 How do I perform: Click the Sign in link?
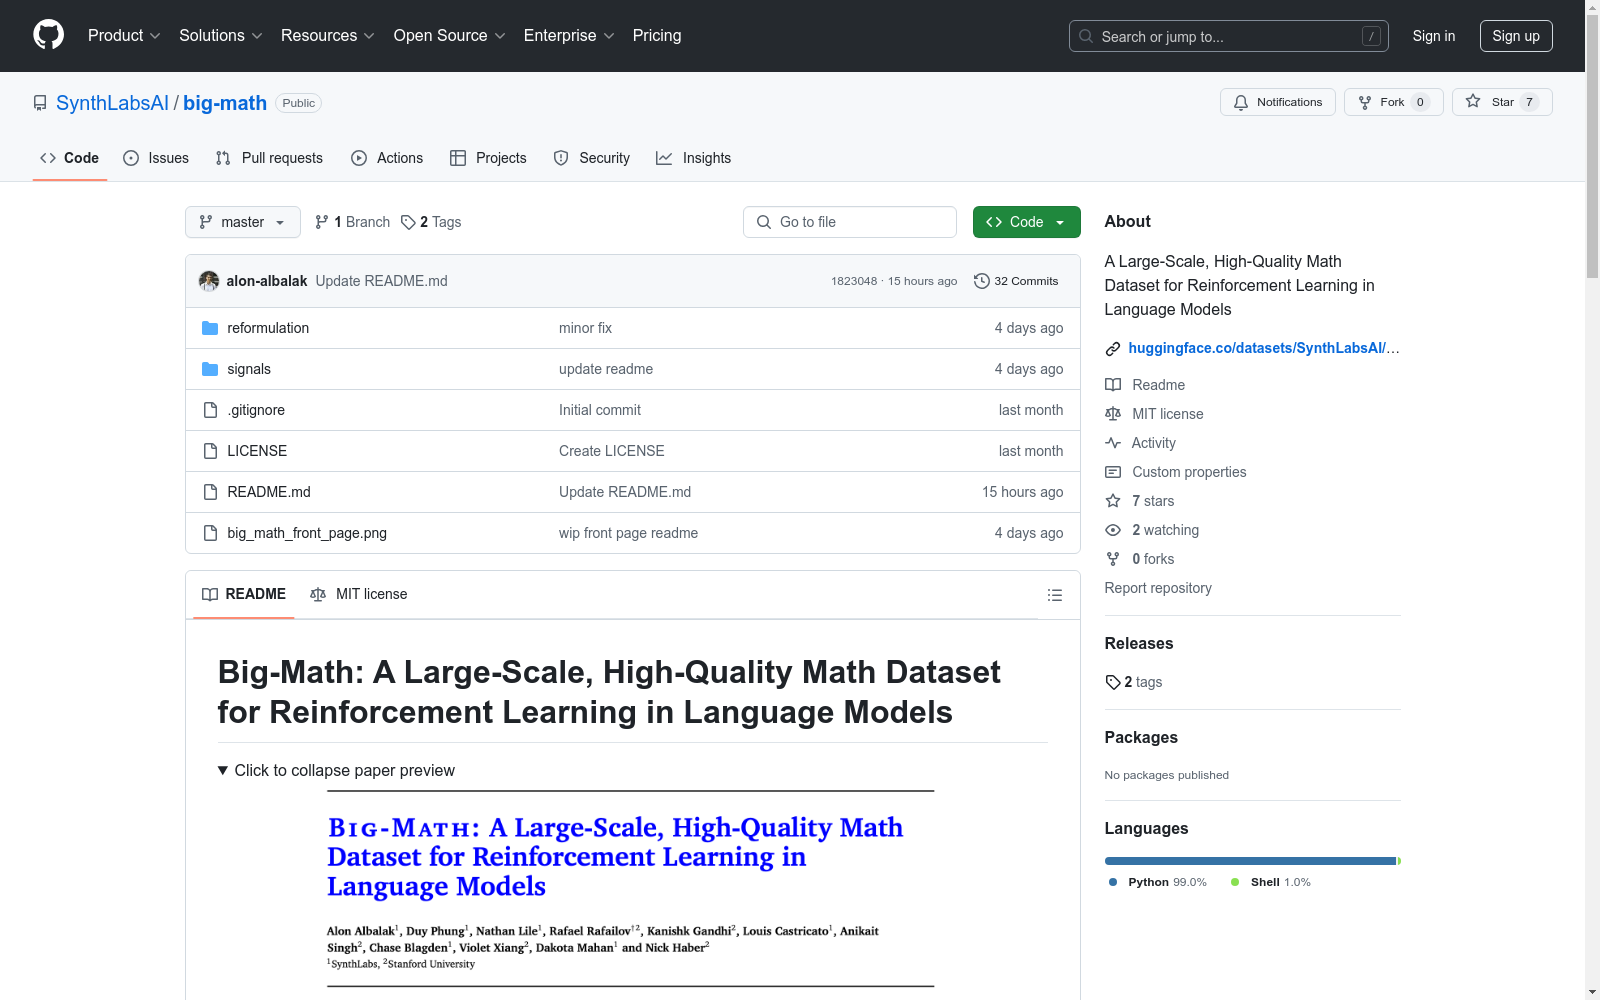[x=1433, y=36]
